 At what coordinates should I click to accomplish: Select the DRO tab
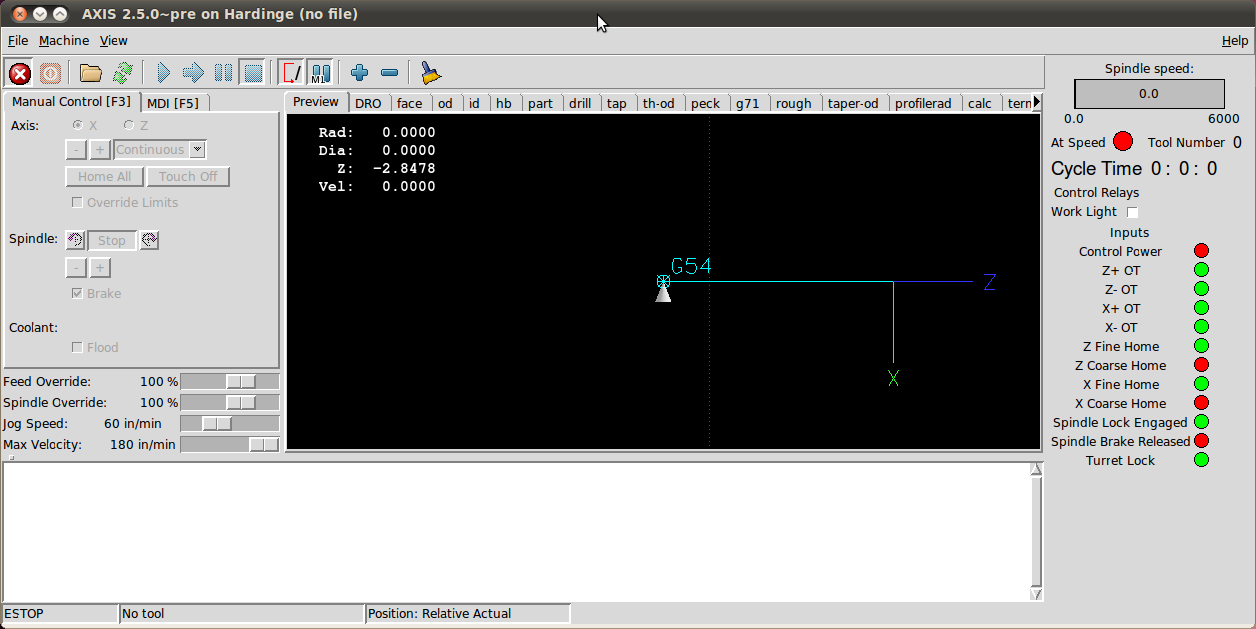point(368,103)
